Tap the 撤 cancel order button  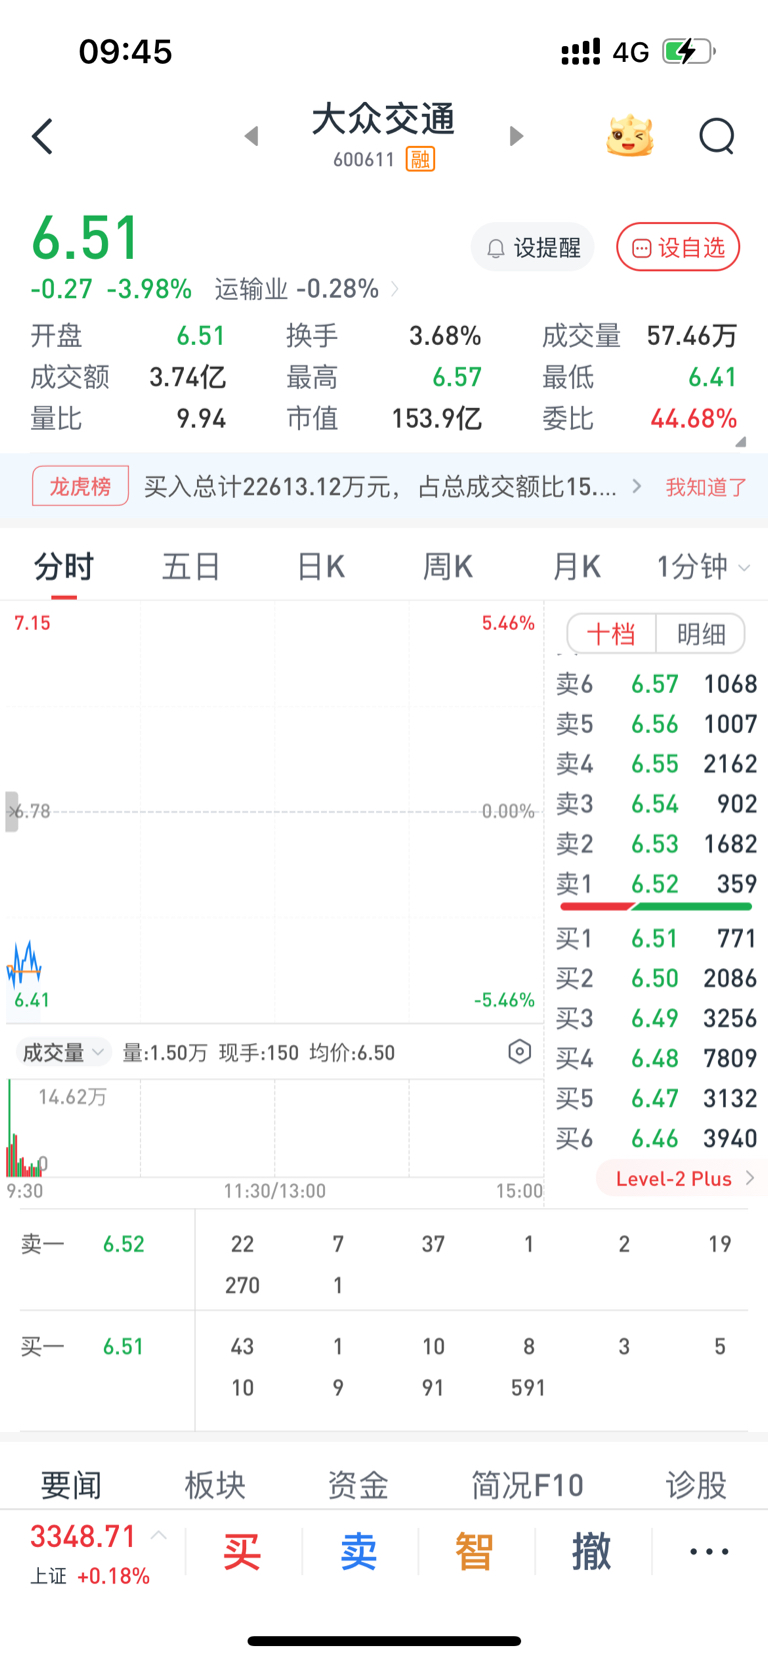592,1552
